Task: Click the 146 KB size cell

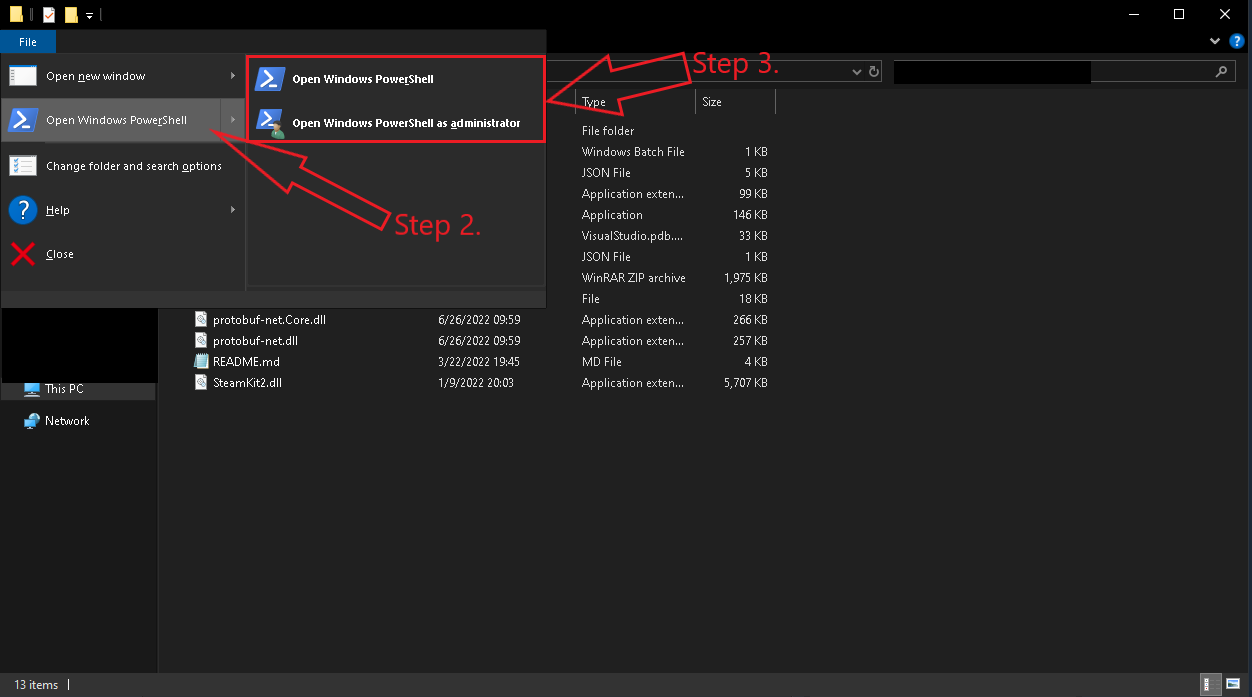Action: pos(751,215)
